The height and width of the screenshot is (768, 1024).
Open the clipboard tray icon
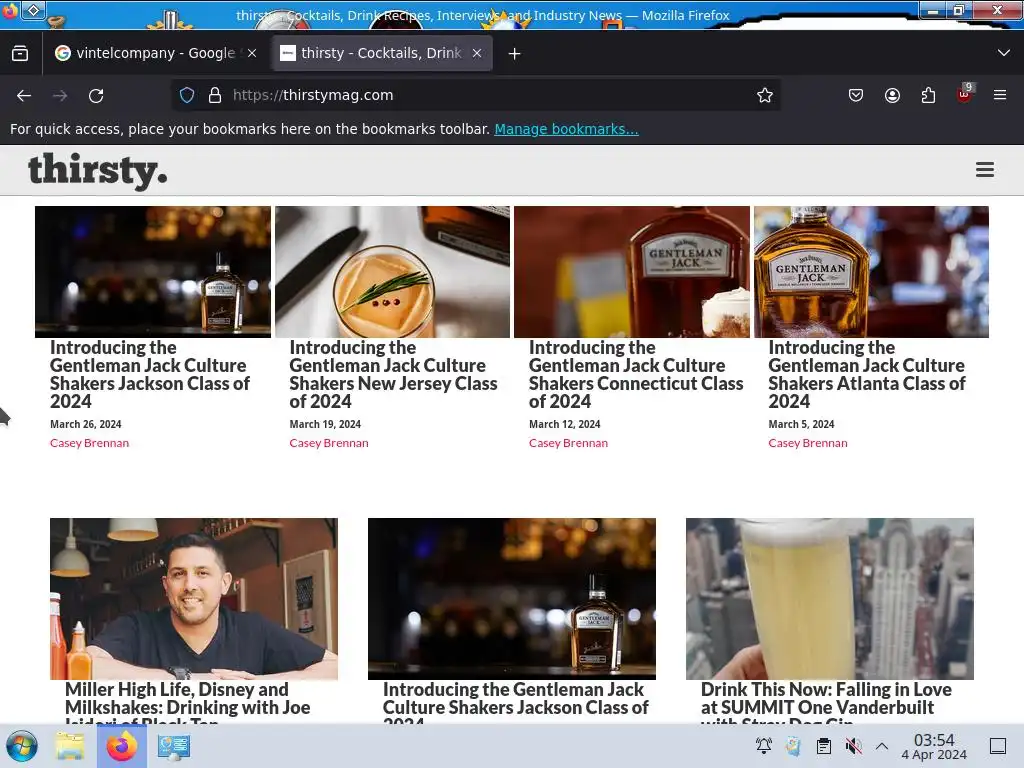coord(824,745)
